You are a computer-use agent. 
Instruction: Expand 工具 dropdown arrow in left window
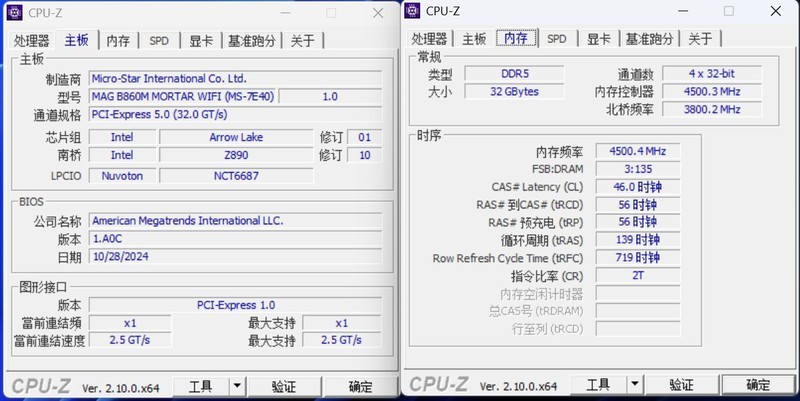237,387
